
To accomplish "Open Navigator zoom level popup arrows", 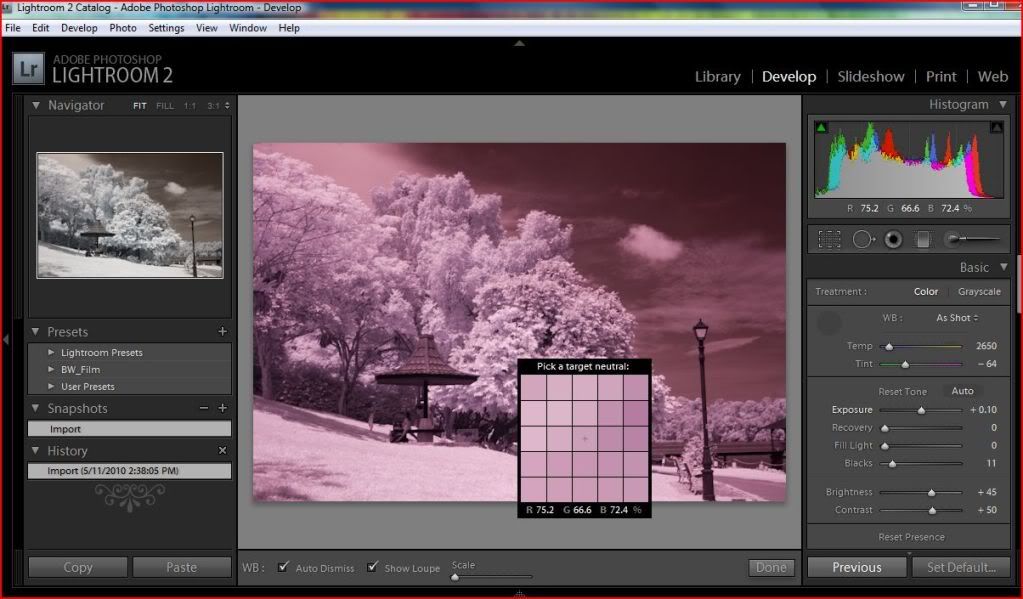I will [x=227, y=106].
